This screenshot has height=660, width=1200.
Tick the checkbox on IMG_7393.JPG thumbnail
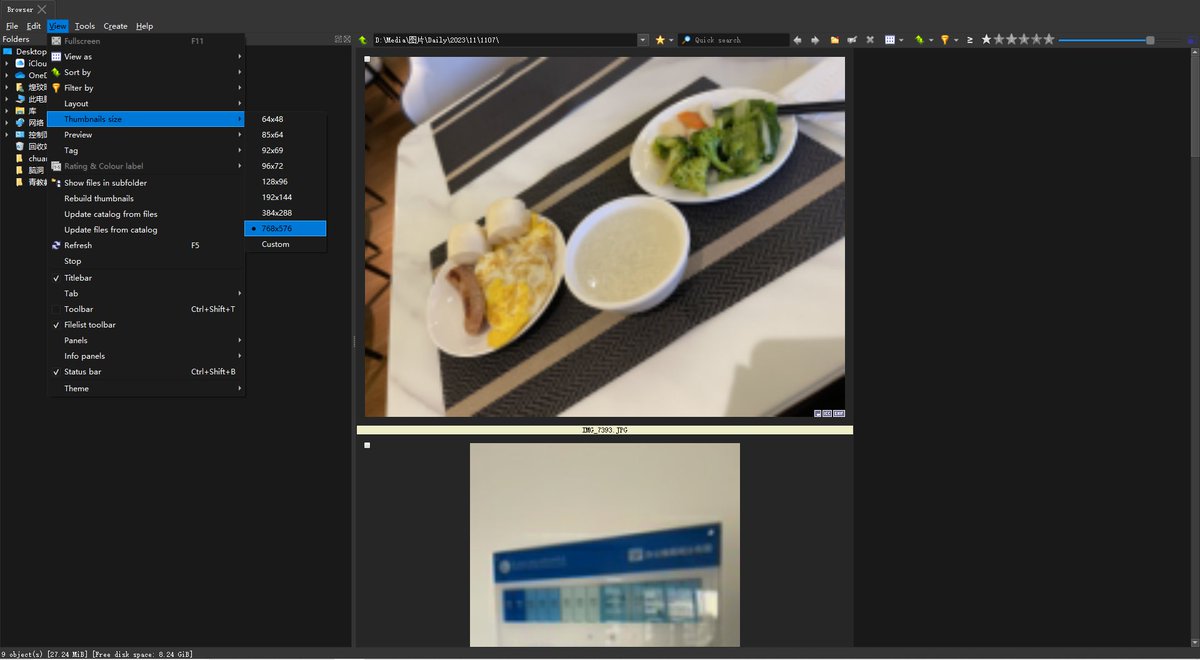(368, 59)
